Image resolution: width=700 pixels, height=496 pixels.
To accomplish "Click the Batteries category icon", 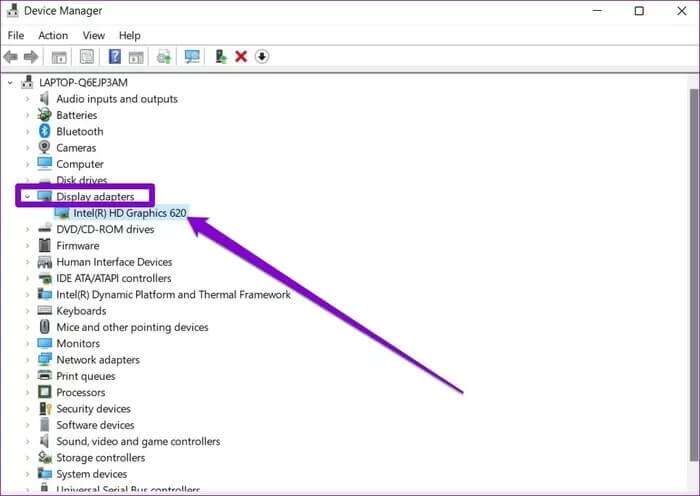I will [44, 115].
